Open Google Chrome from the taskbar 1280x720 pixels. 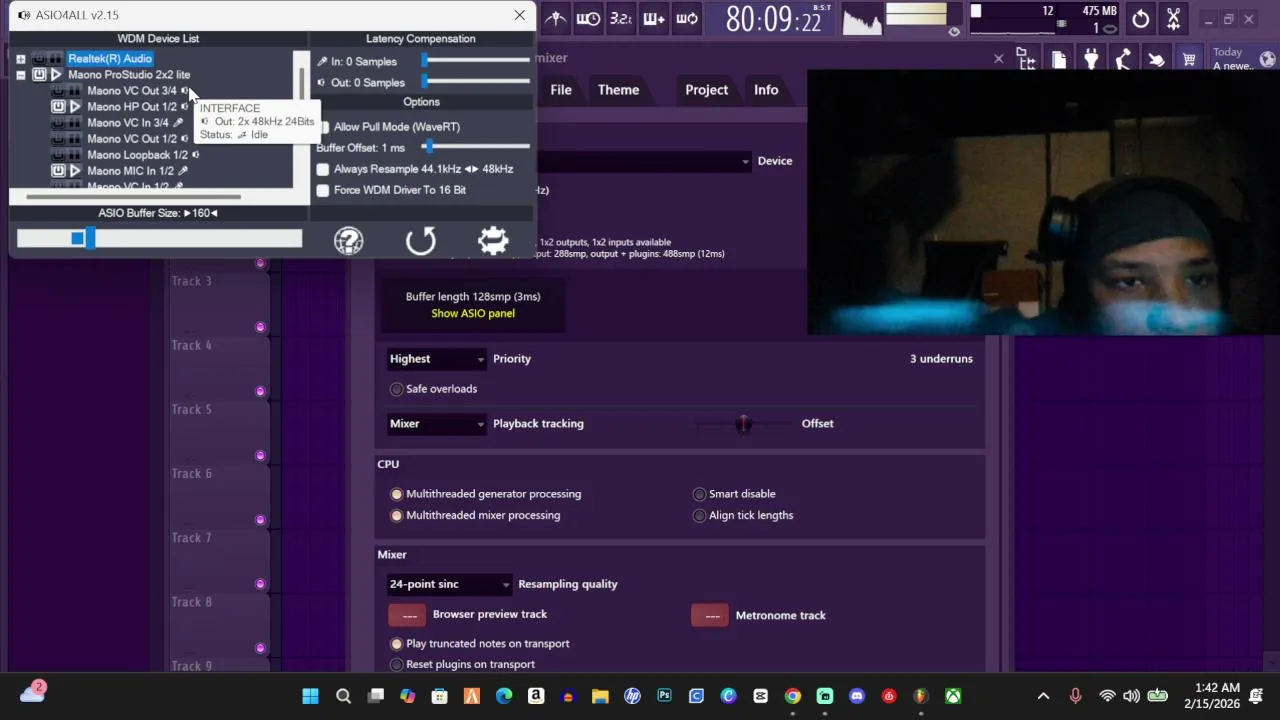(792, 696)
